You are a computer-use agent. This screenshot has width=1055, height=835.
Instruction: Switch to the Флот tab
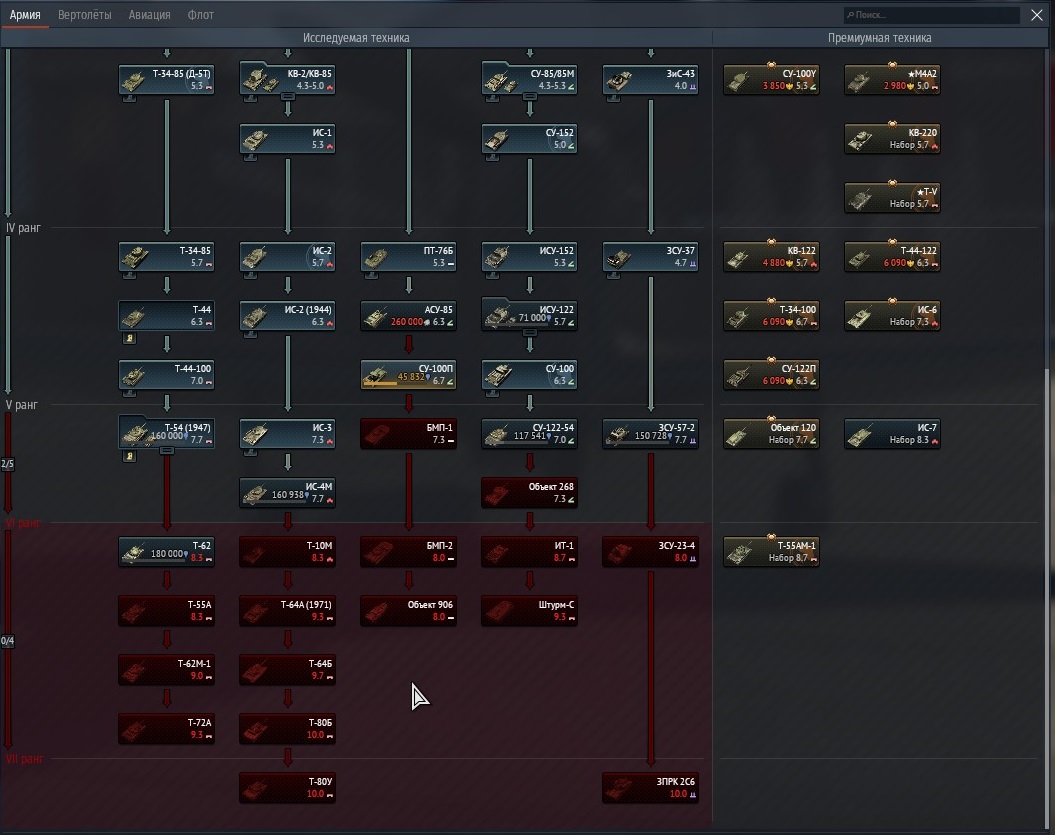(201, 15)
